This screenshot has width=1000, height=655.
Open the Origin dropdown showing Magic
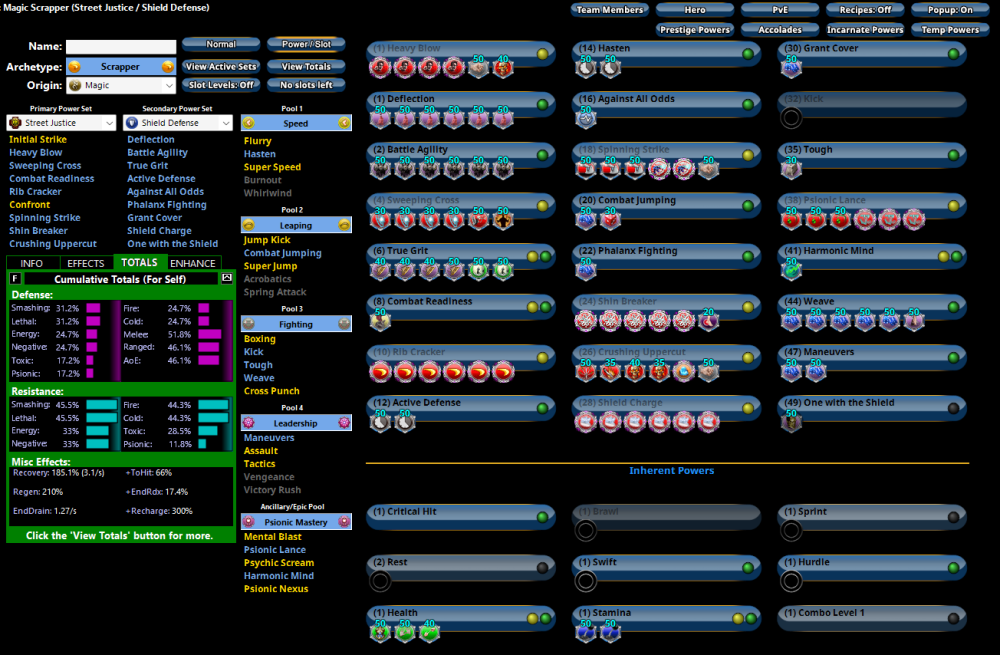tap(120, 86)
